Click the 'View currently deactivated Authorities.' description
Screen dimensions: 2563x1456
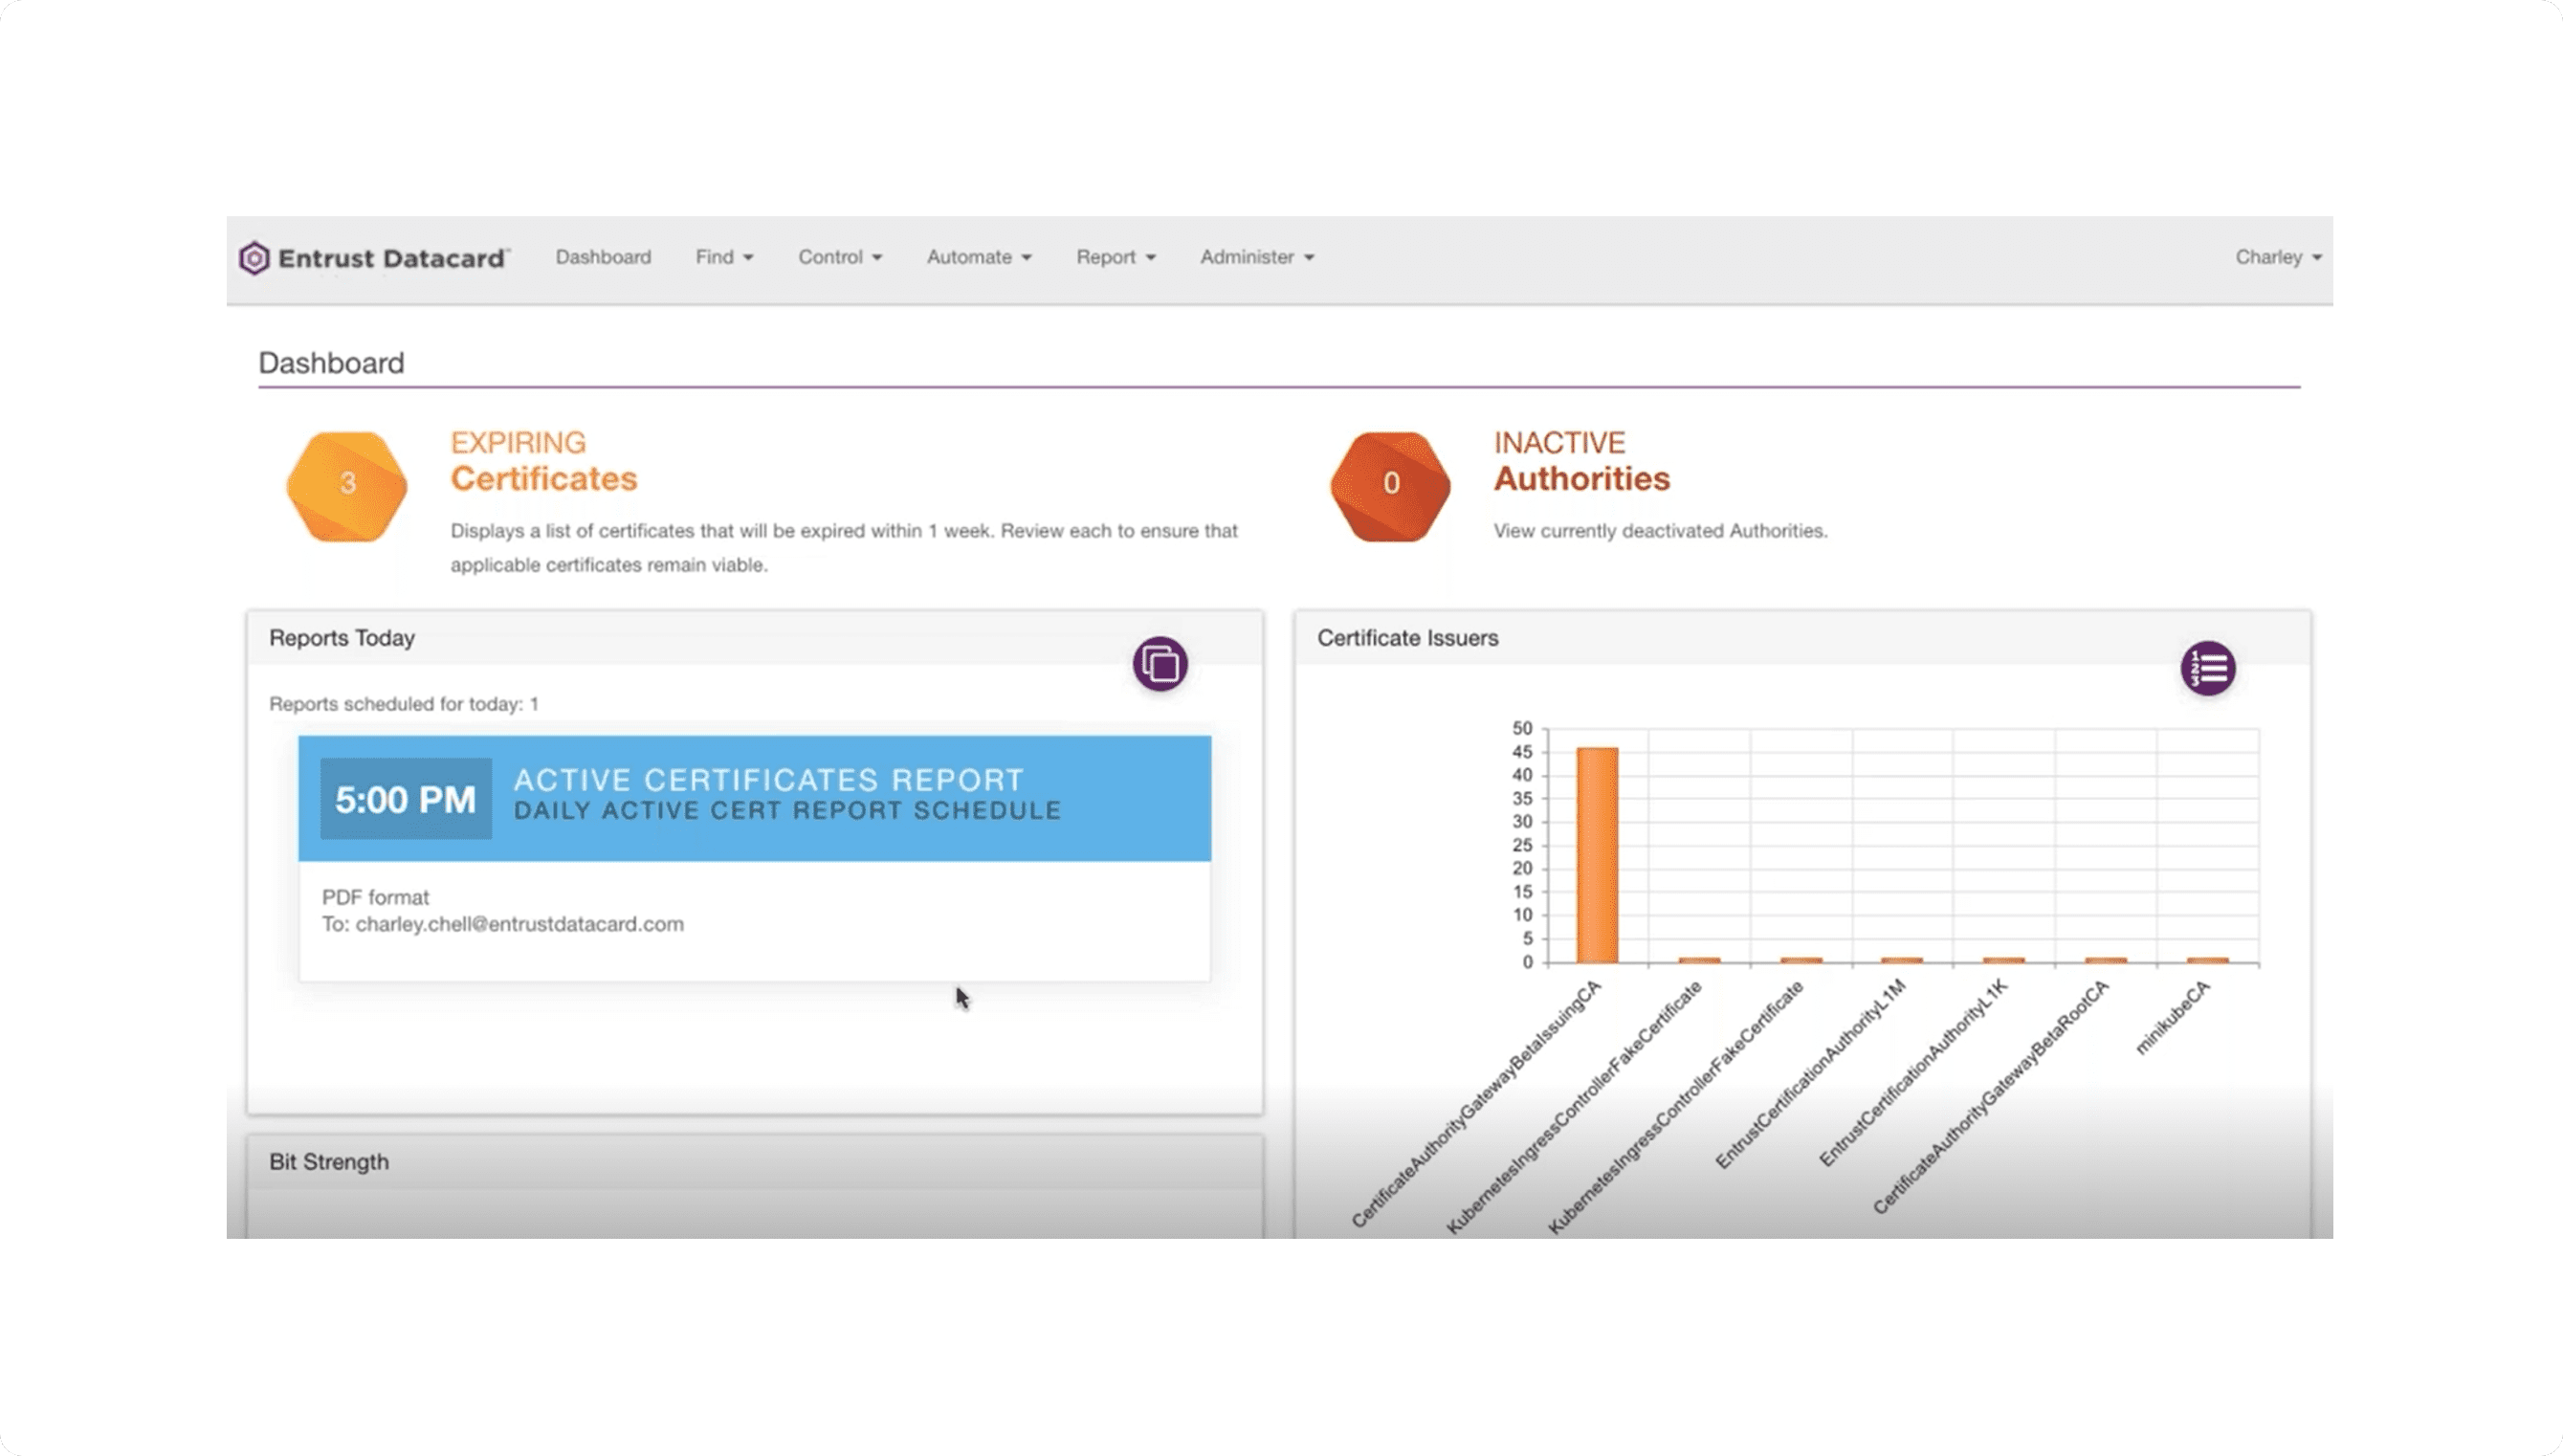click(1660, 531)
